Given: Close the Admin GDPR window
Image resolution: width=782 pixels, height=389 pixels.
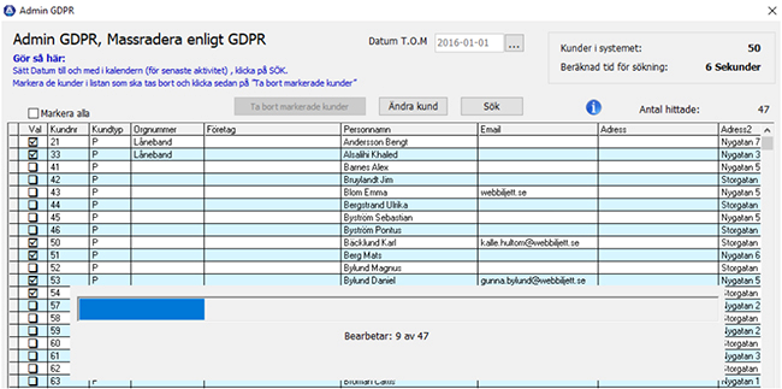Looking at the screenshot, I should (772, 10).
